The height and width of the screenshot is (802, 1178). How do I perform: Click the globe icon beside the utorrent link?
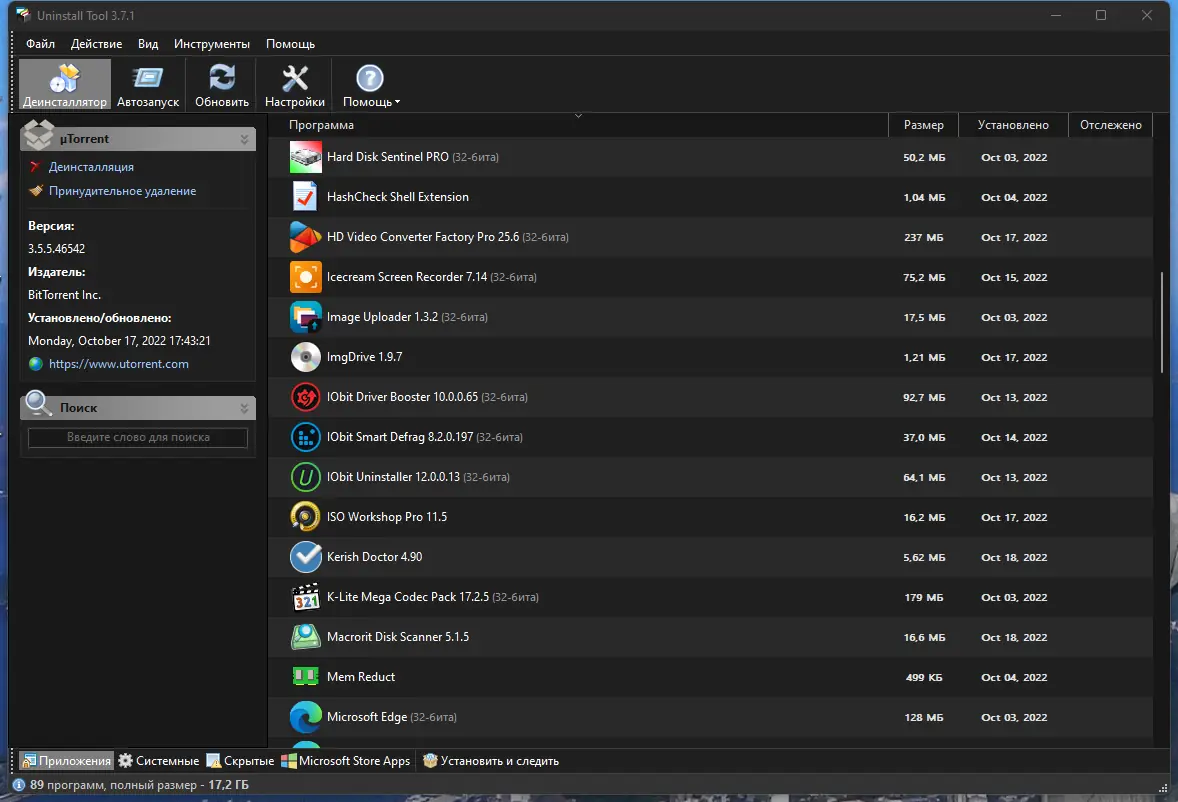pos(35,364)
